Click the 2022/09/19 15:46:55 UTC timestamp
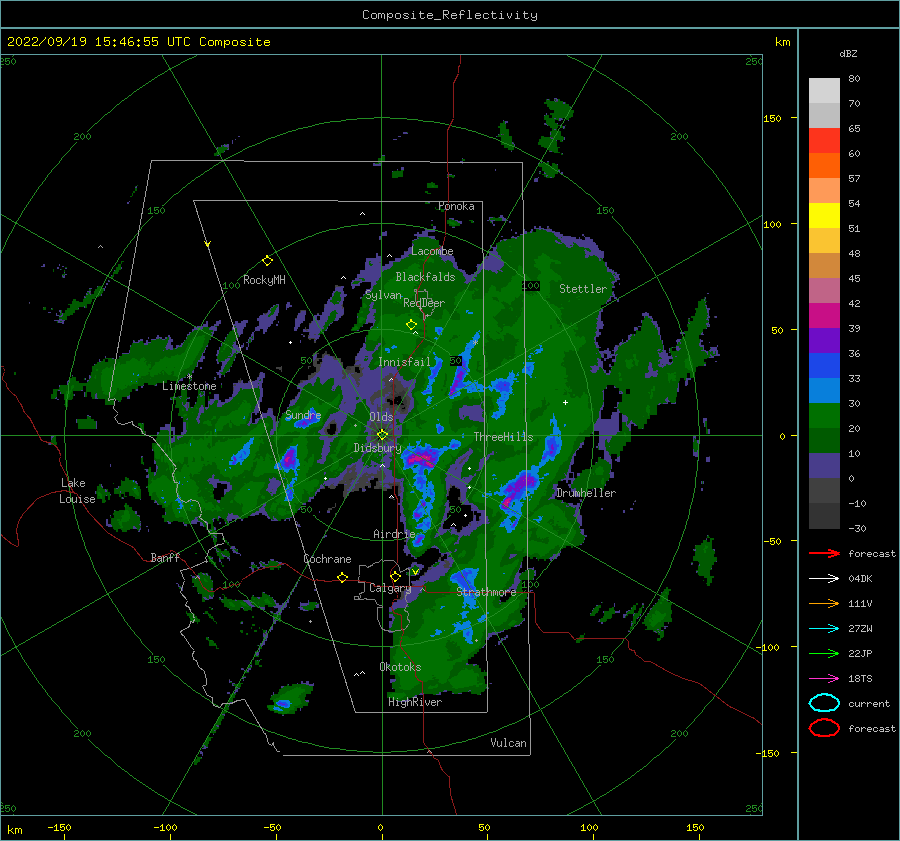 coord(98,42)
